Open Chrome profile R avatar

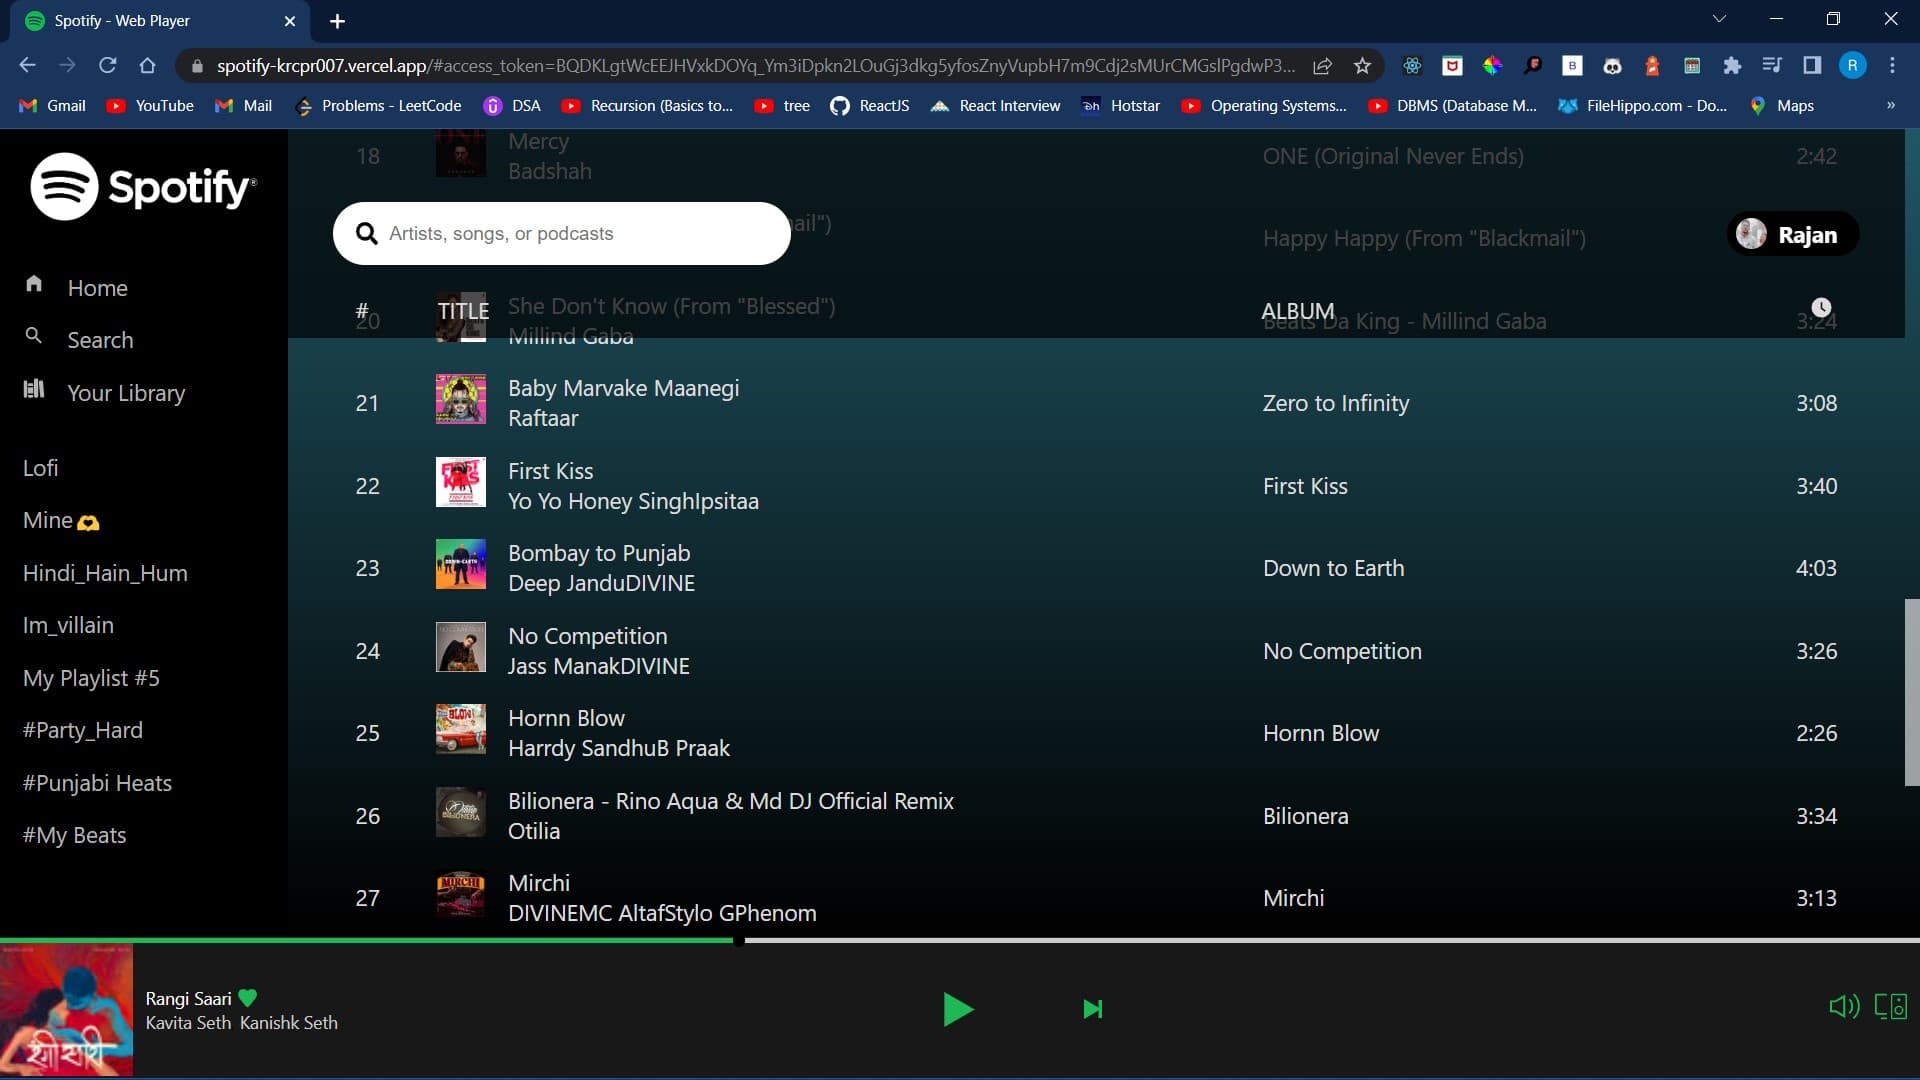pos(1852,66)
